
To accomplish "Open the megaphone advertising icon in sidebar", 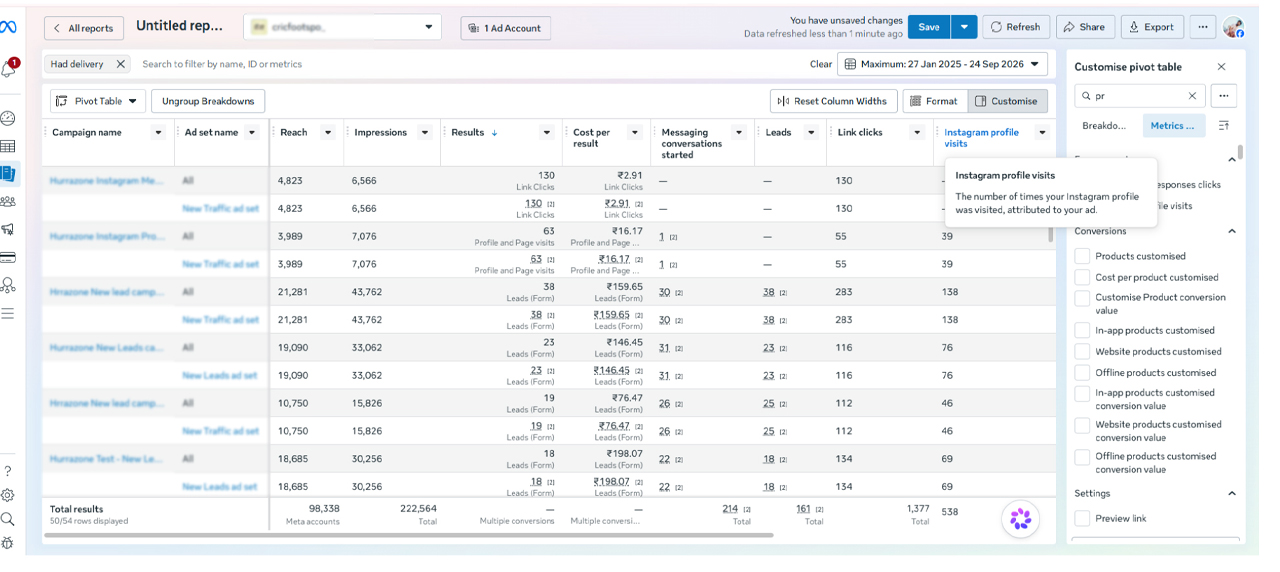I will pyautogui.click(x=8, y=229).
